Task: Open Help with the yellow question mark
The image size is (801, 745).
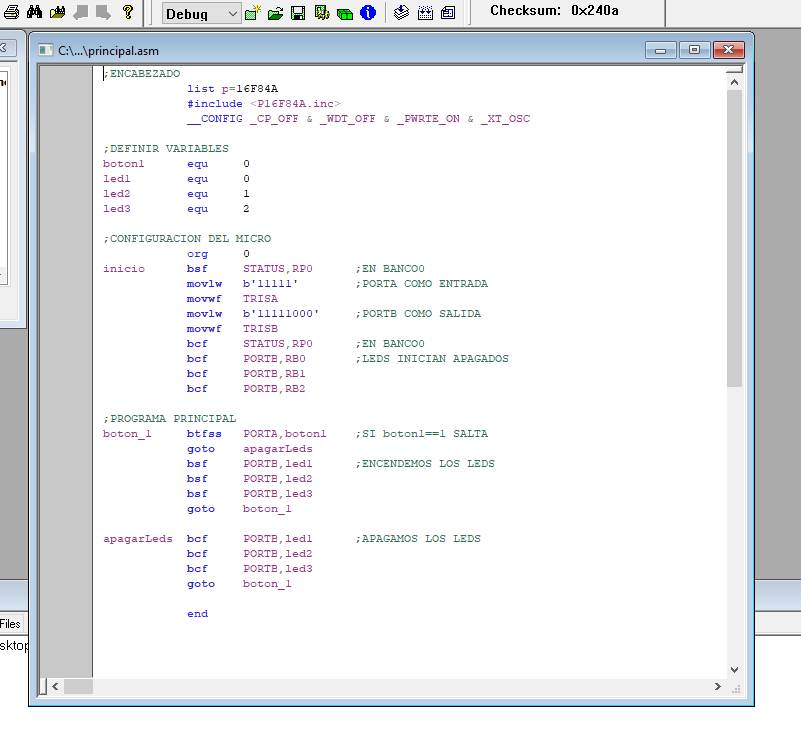Action: tap(128, 12)
